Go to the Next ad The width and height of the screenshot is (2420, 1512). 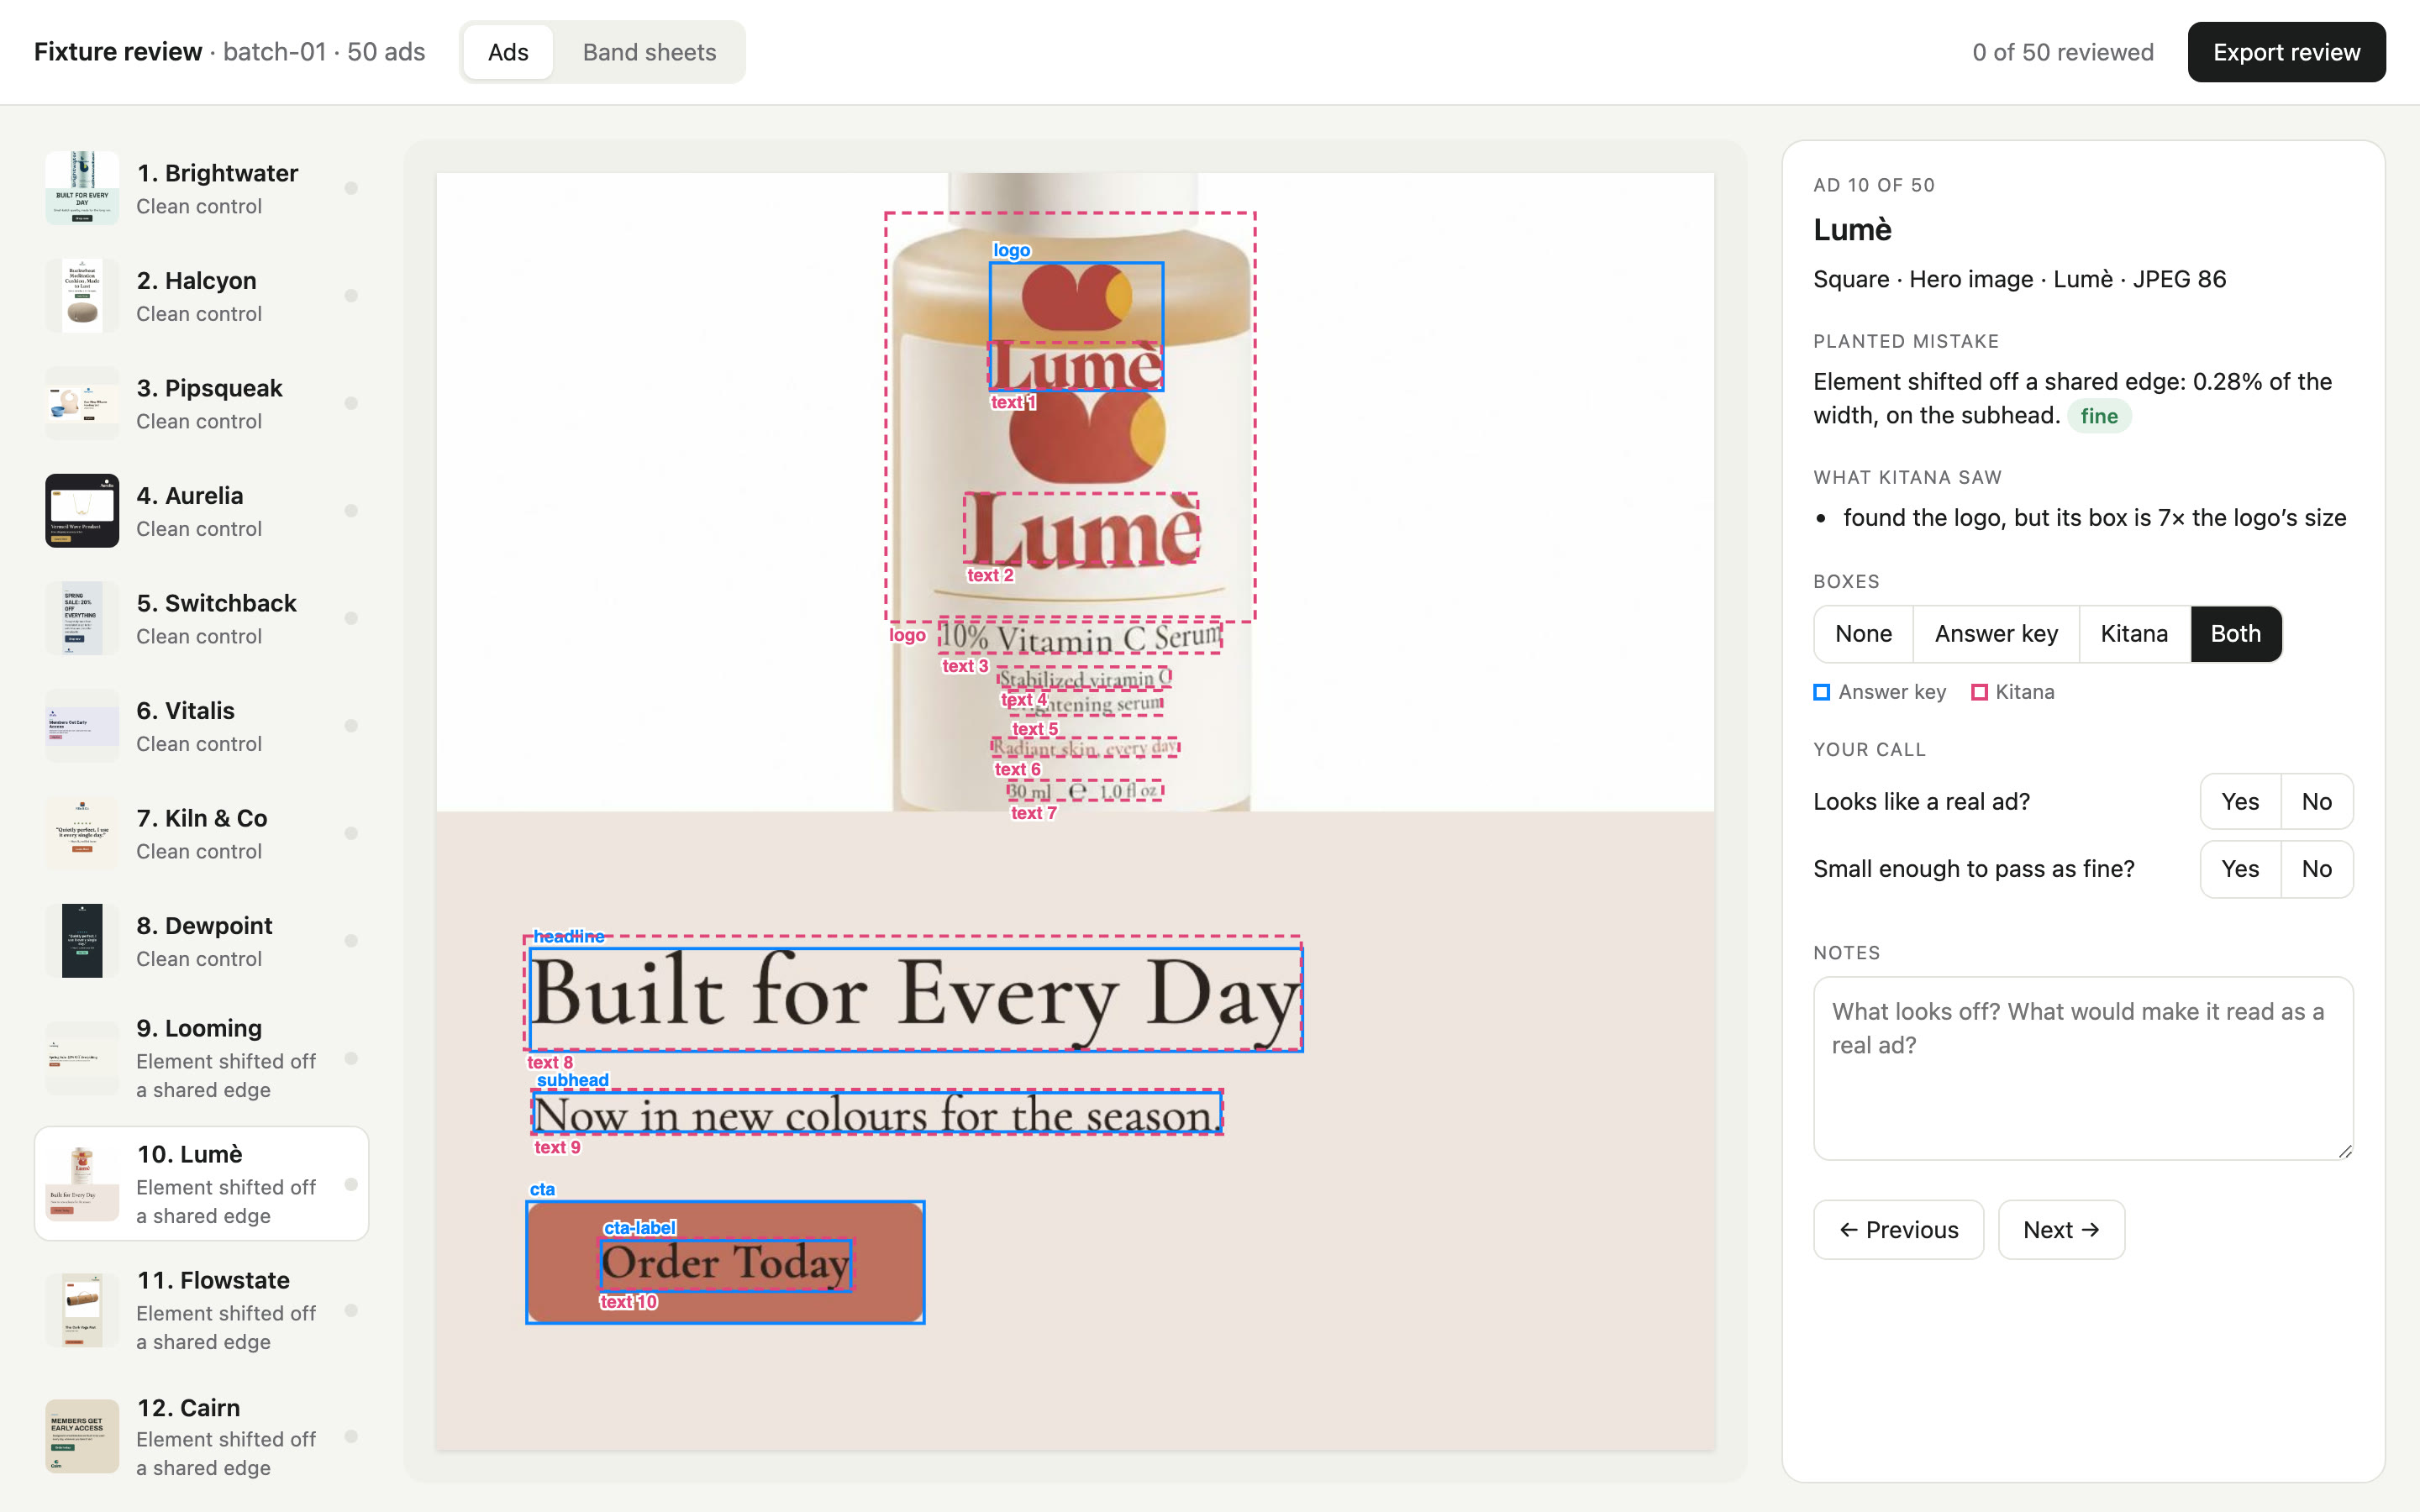2061,1230
